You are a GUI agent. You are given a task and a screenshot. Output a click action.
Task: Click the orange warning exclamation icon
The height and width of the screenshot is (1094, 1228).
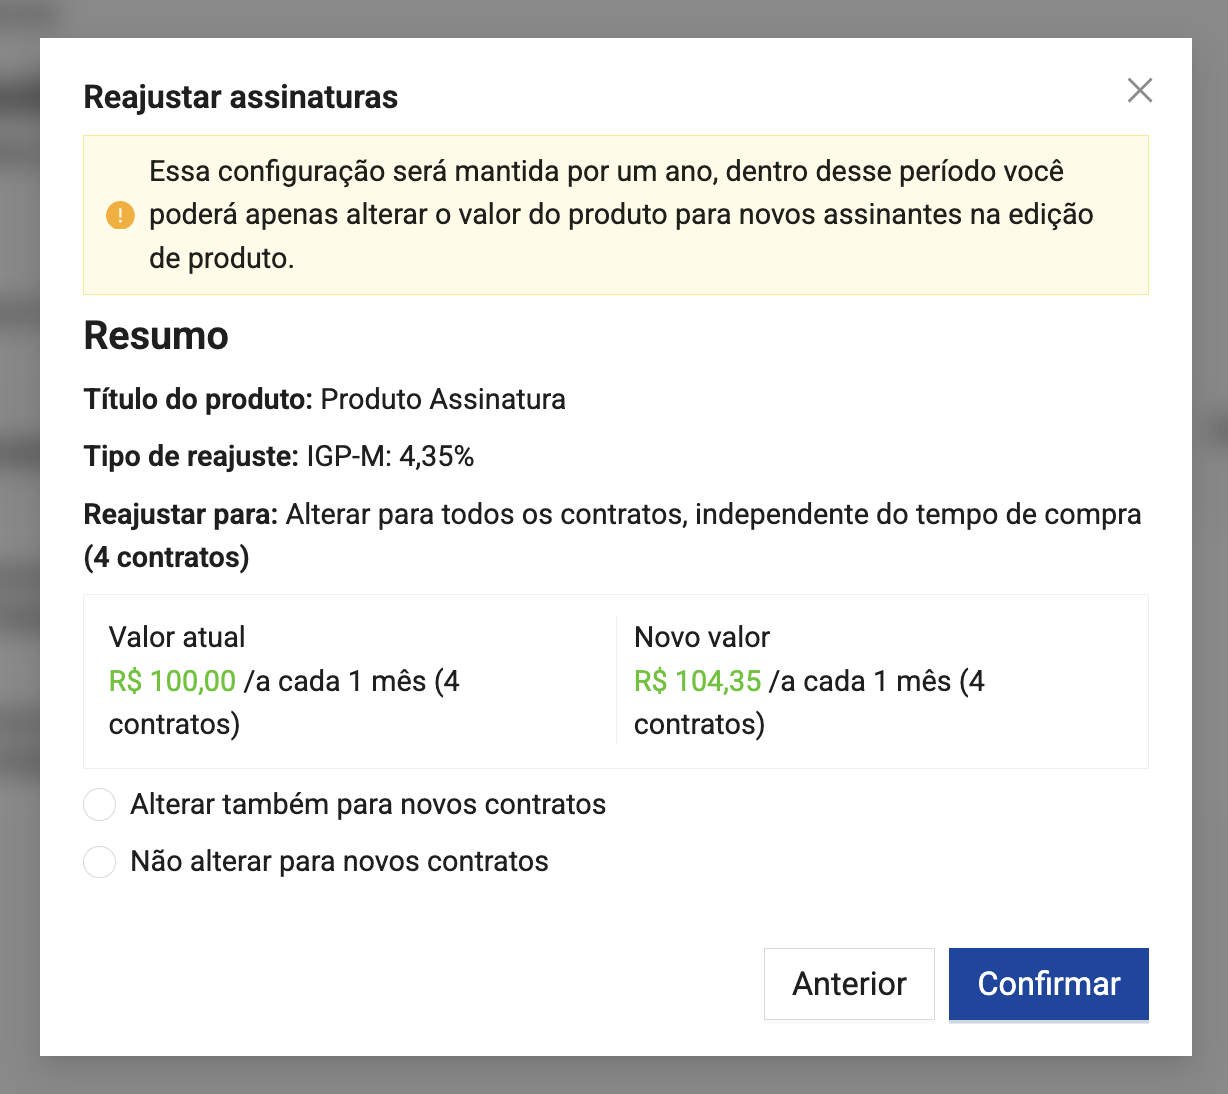[120, 215]
